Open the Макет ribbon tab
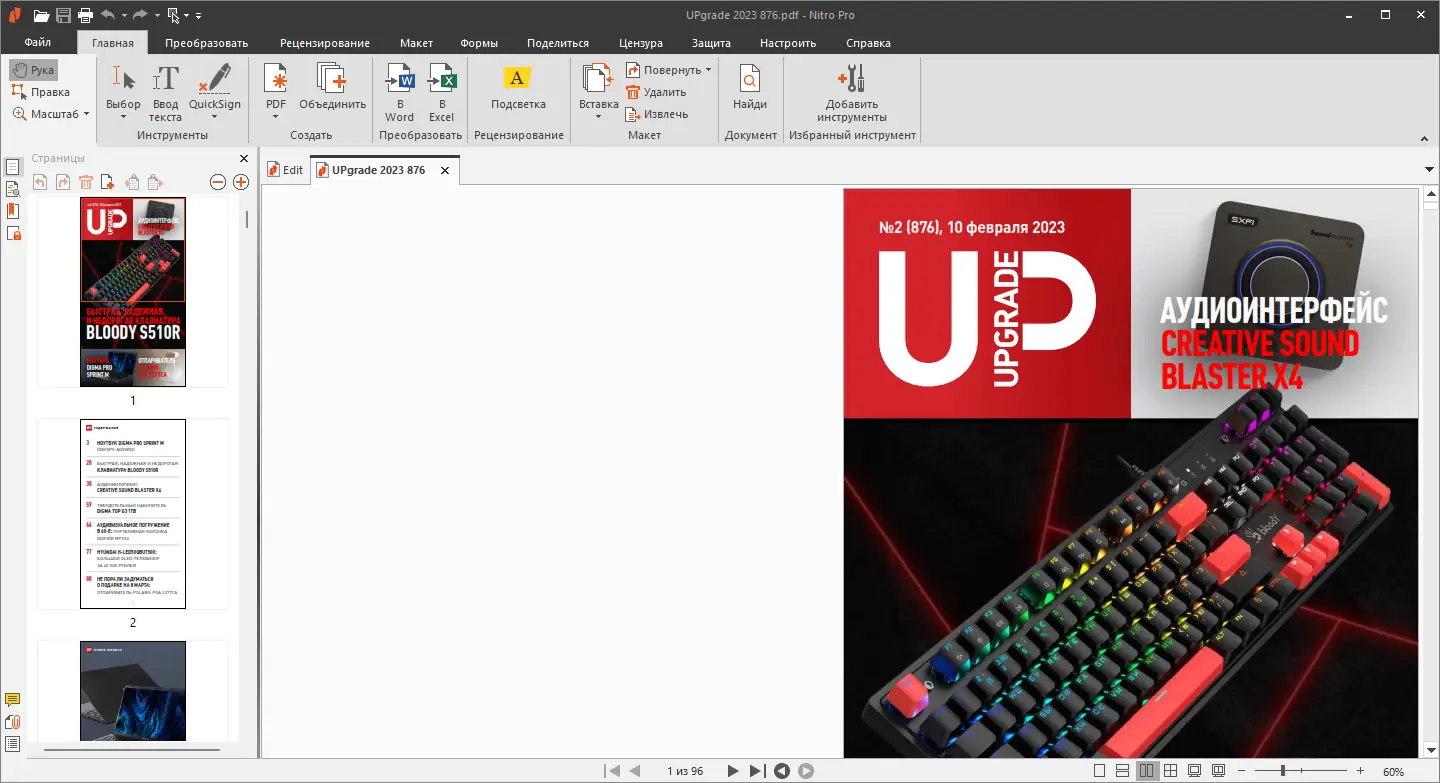Viewport: 1440px width, 783px height. (x=417, y=43)
